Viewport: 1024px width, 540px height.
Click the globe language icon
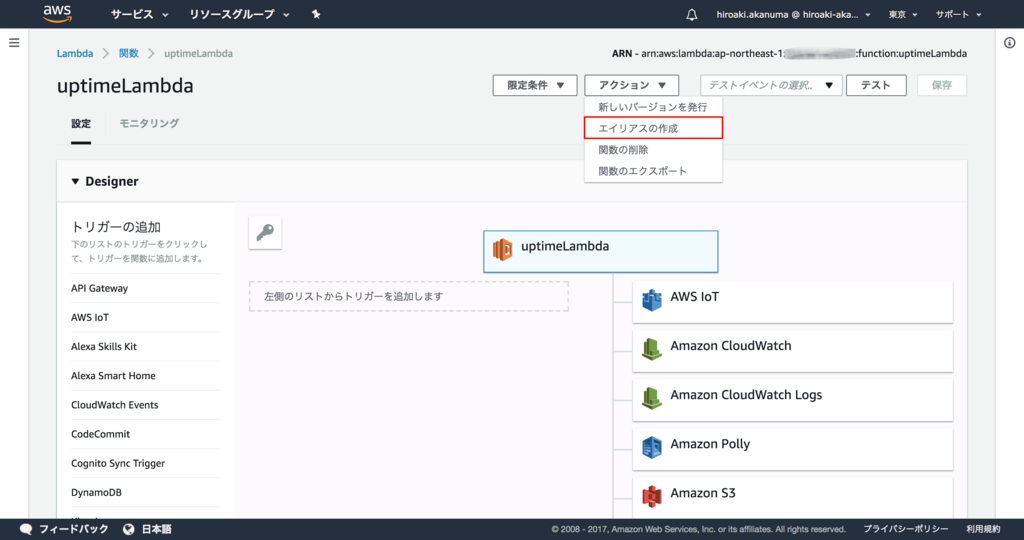click(x=129, y=529)
